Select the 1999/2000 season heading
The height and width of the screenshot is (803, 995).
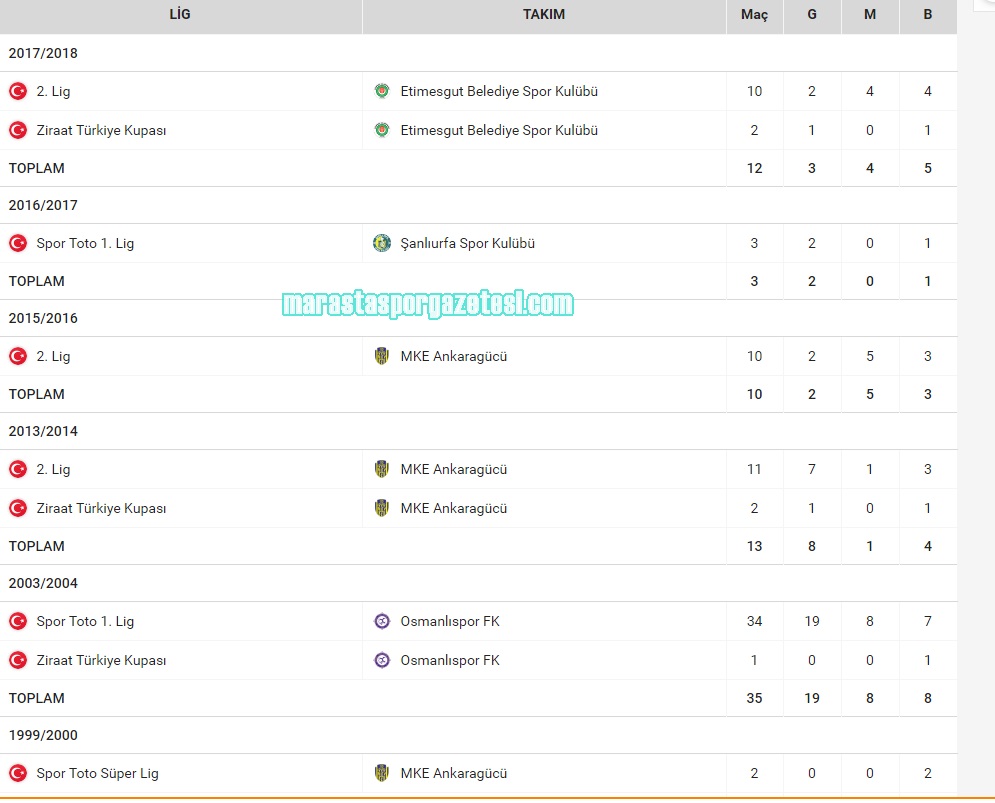[43, 736]
